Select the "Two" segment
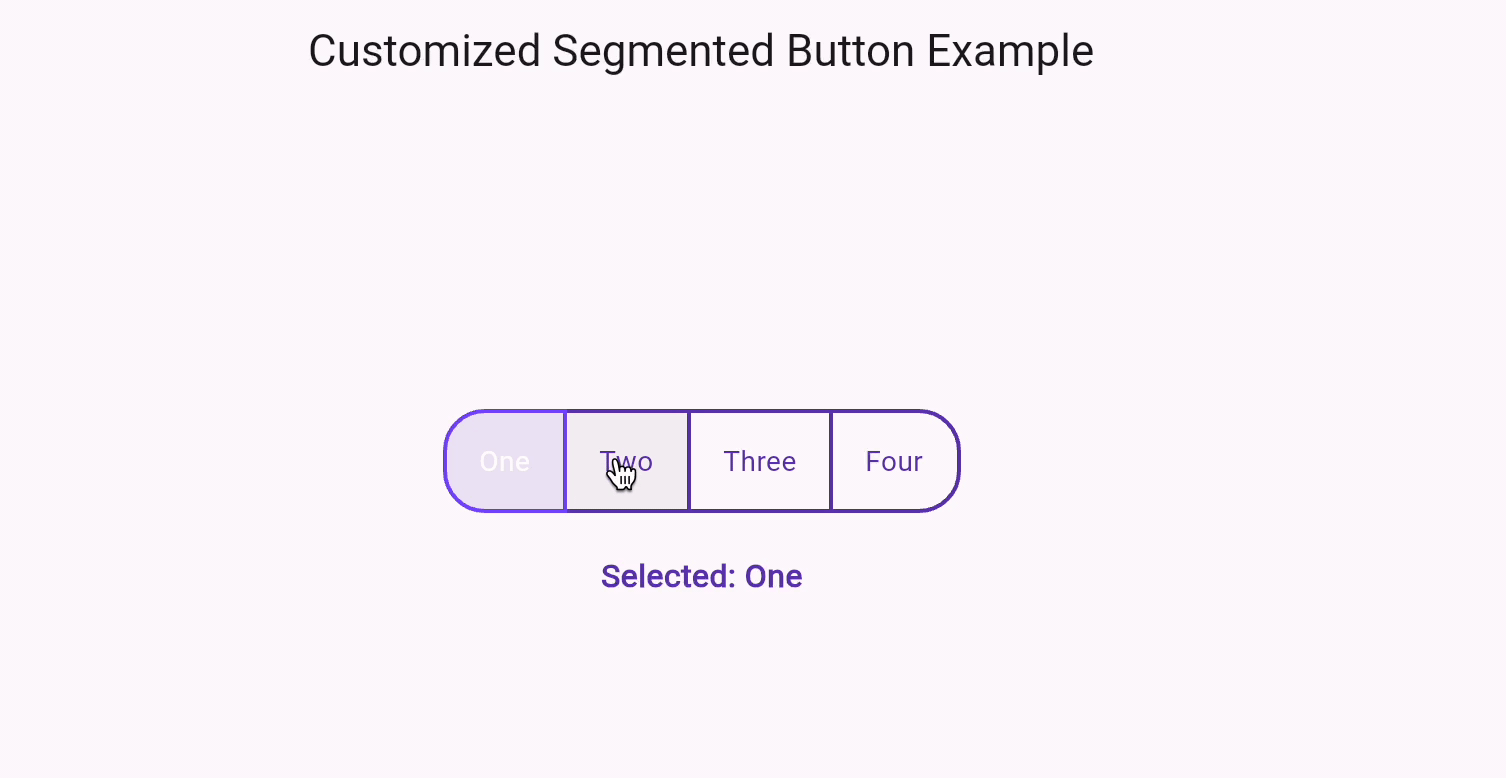Image resolution: width=1506 pixels, height=778 pixels. pos(626,461)
